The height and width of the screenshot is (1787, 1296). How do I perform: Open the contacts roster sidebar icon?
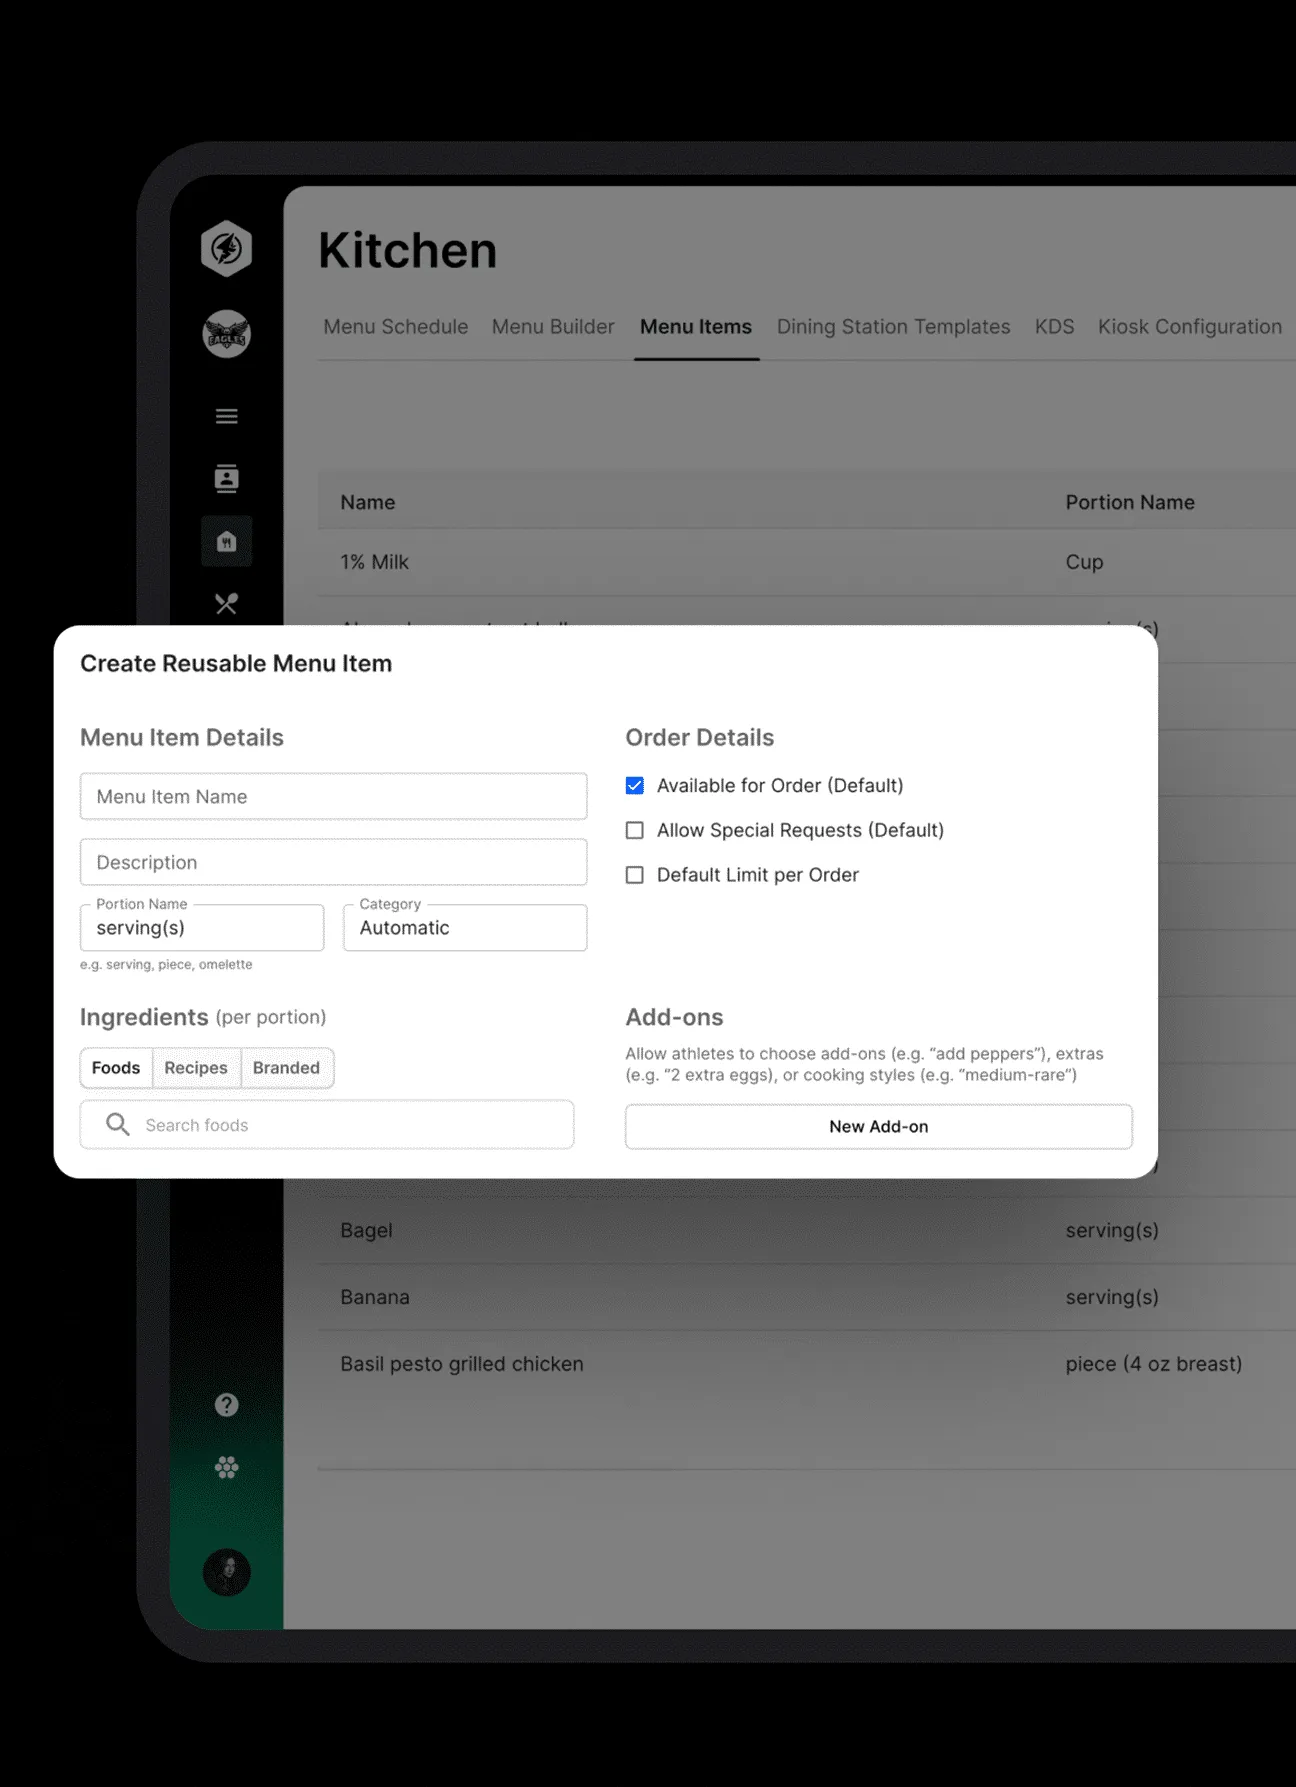point(226,479)
